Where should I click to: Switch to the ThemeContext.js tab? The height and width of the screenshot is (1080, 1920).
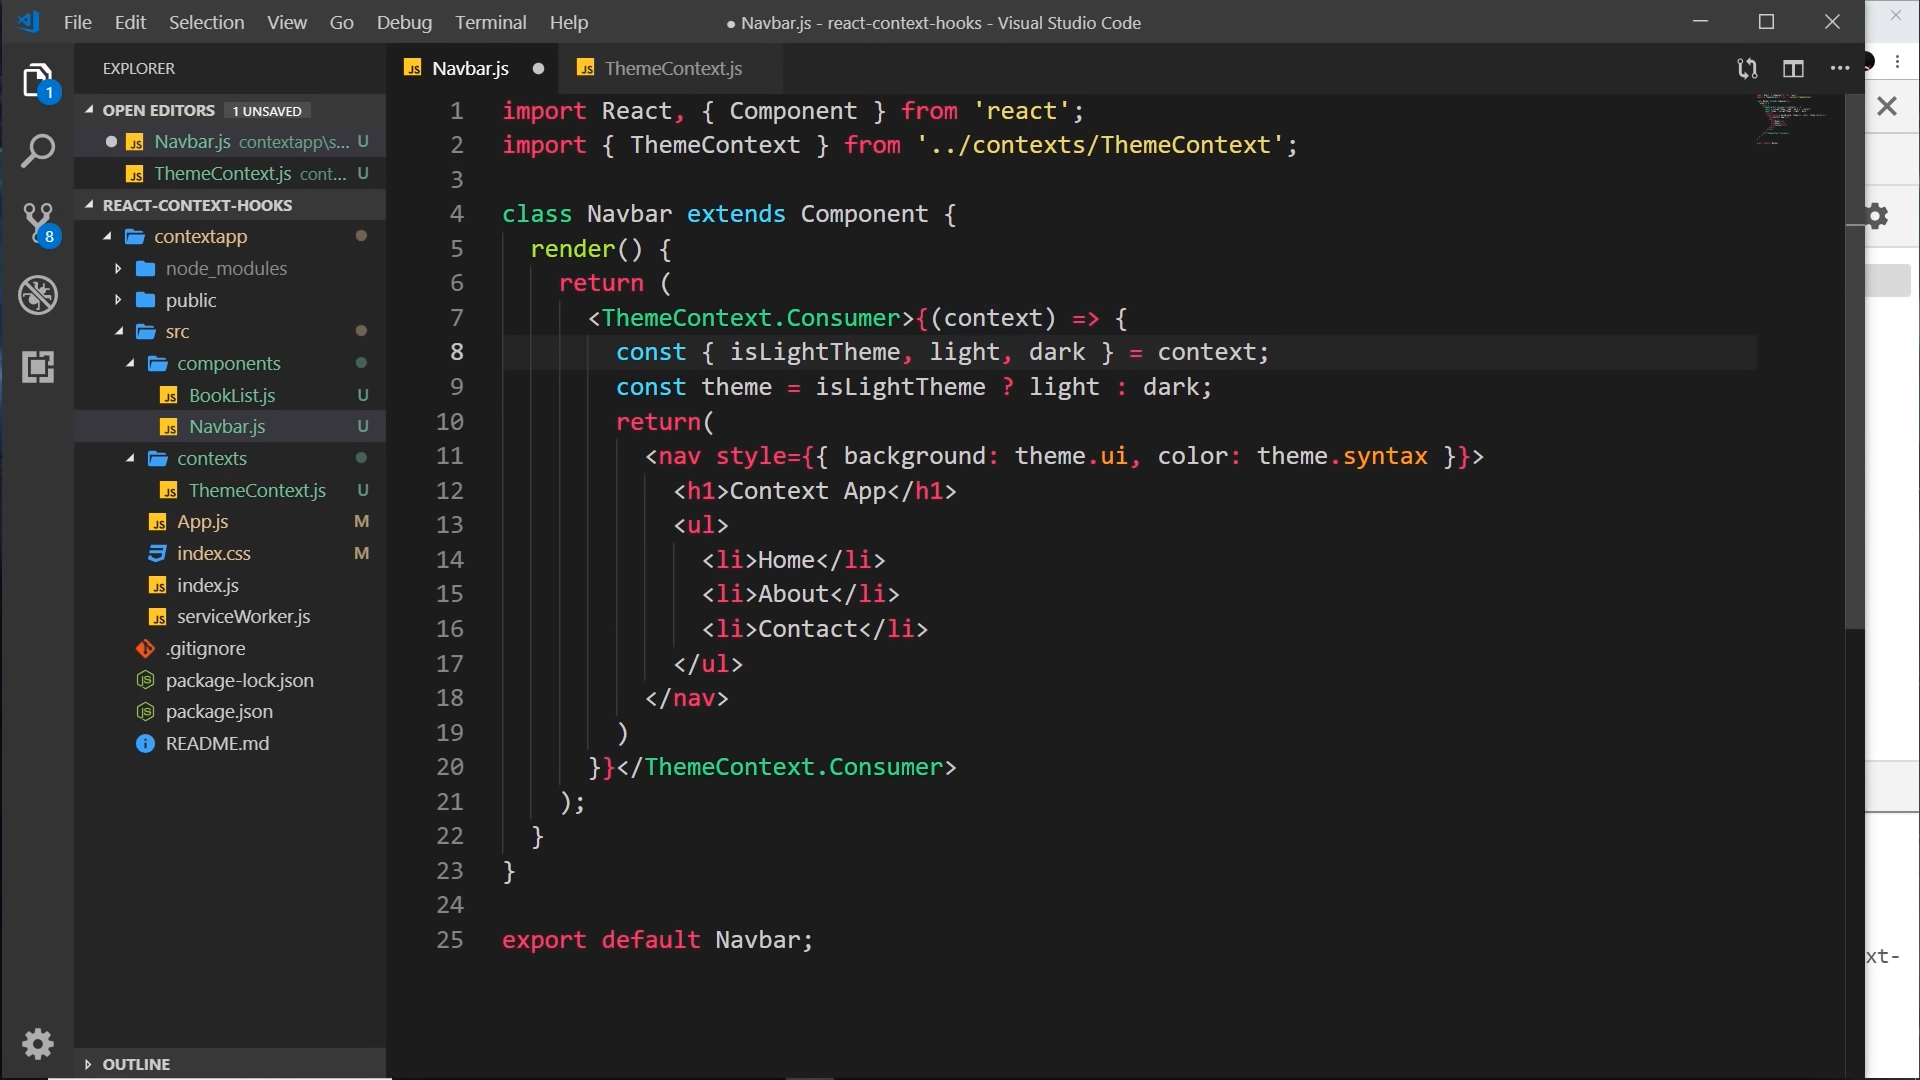(672, 68)
